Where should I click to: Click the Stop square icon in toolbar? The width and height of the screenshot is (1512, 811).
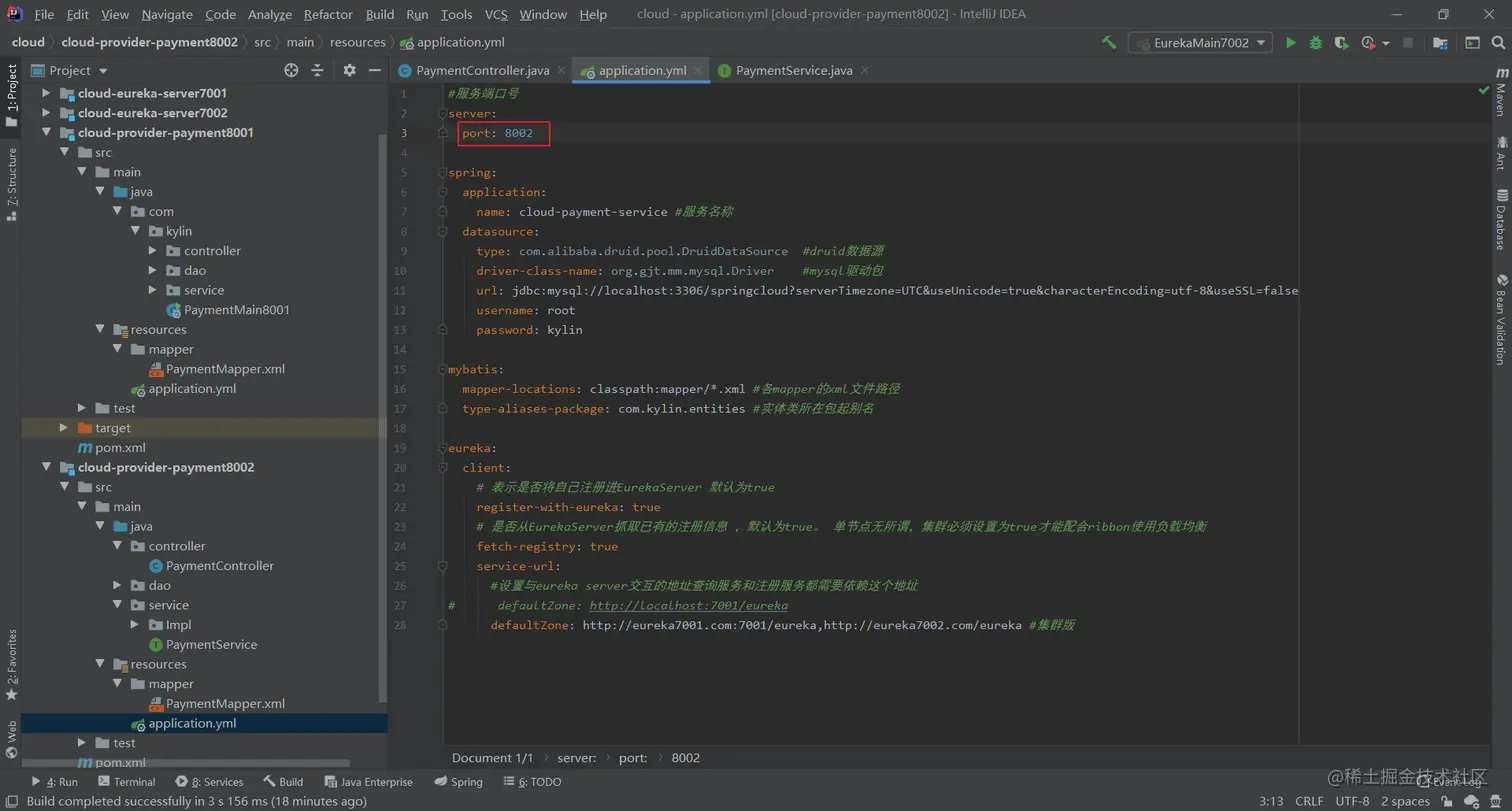point(1408,43)
